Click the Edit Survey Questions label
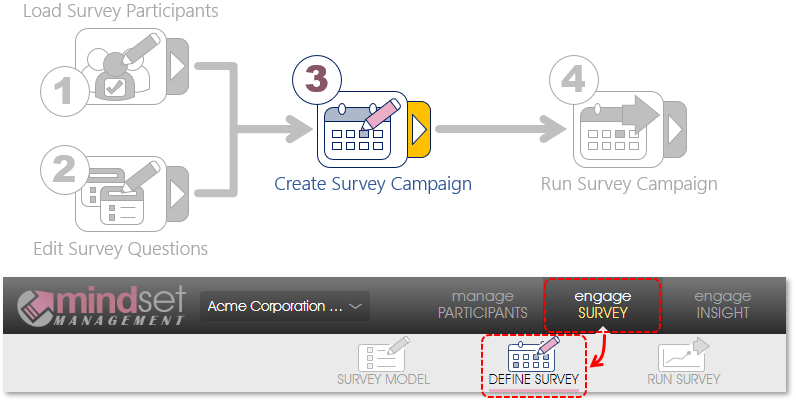Image resolution: width=796 pixels, height=403 pixels. [x=121, y=249]
